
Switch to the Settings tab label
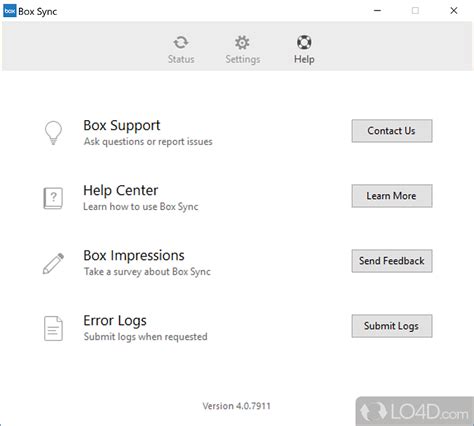click(243, 59)
